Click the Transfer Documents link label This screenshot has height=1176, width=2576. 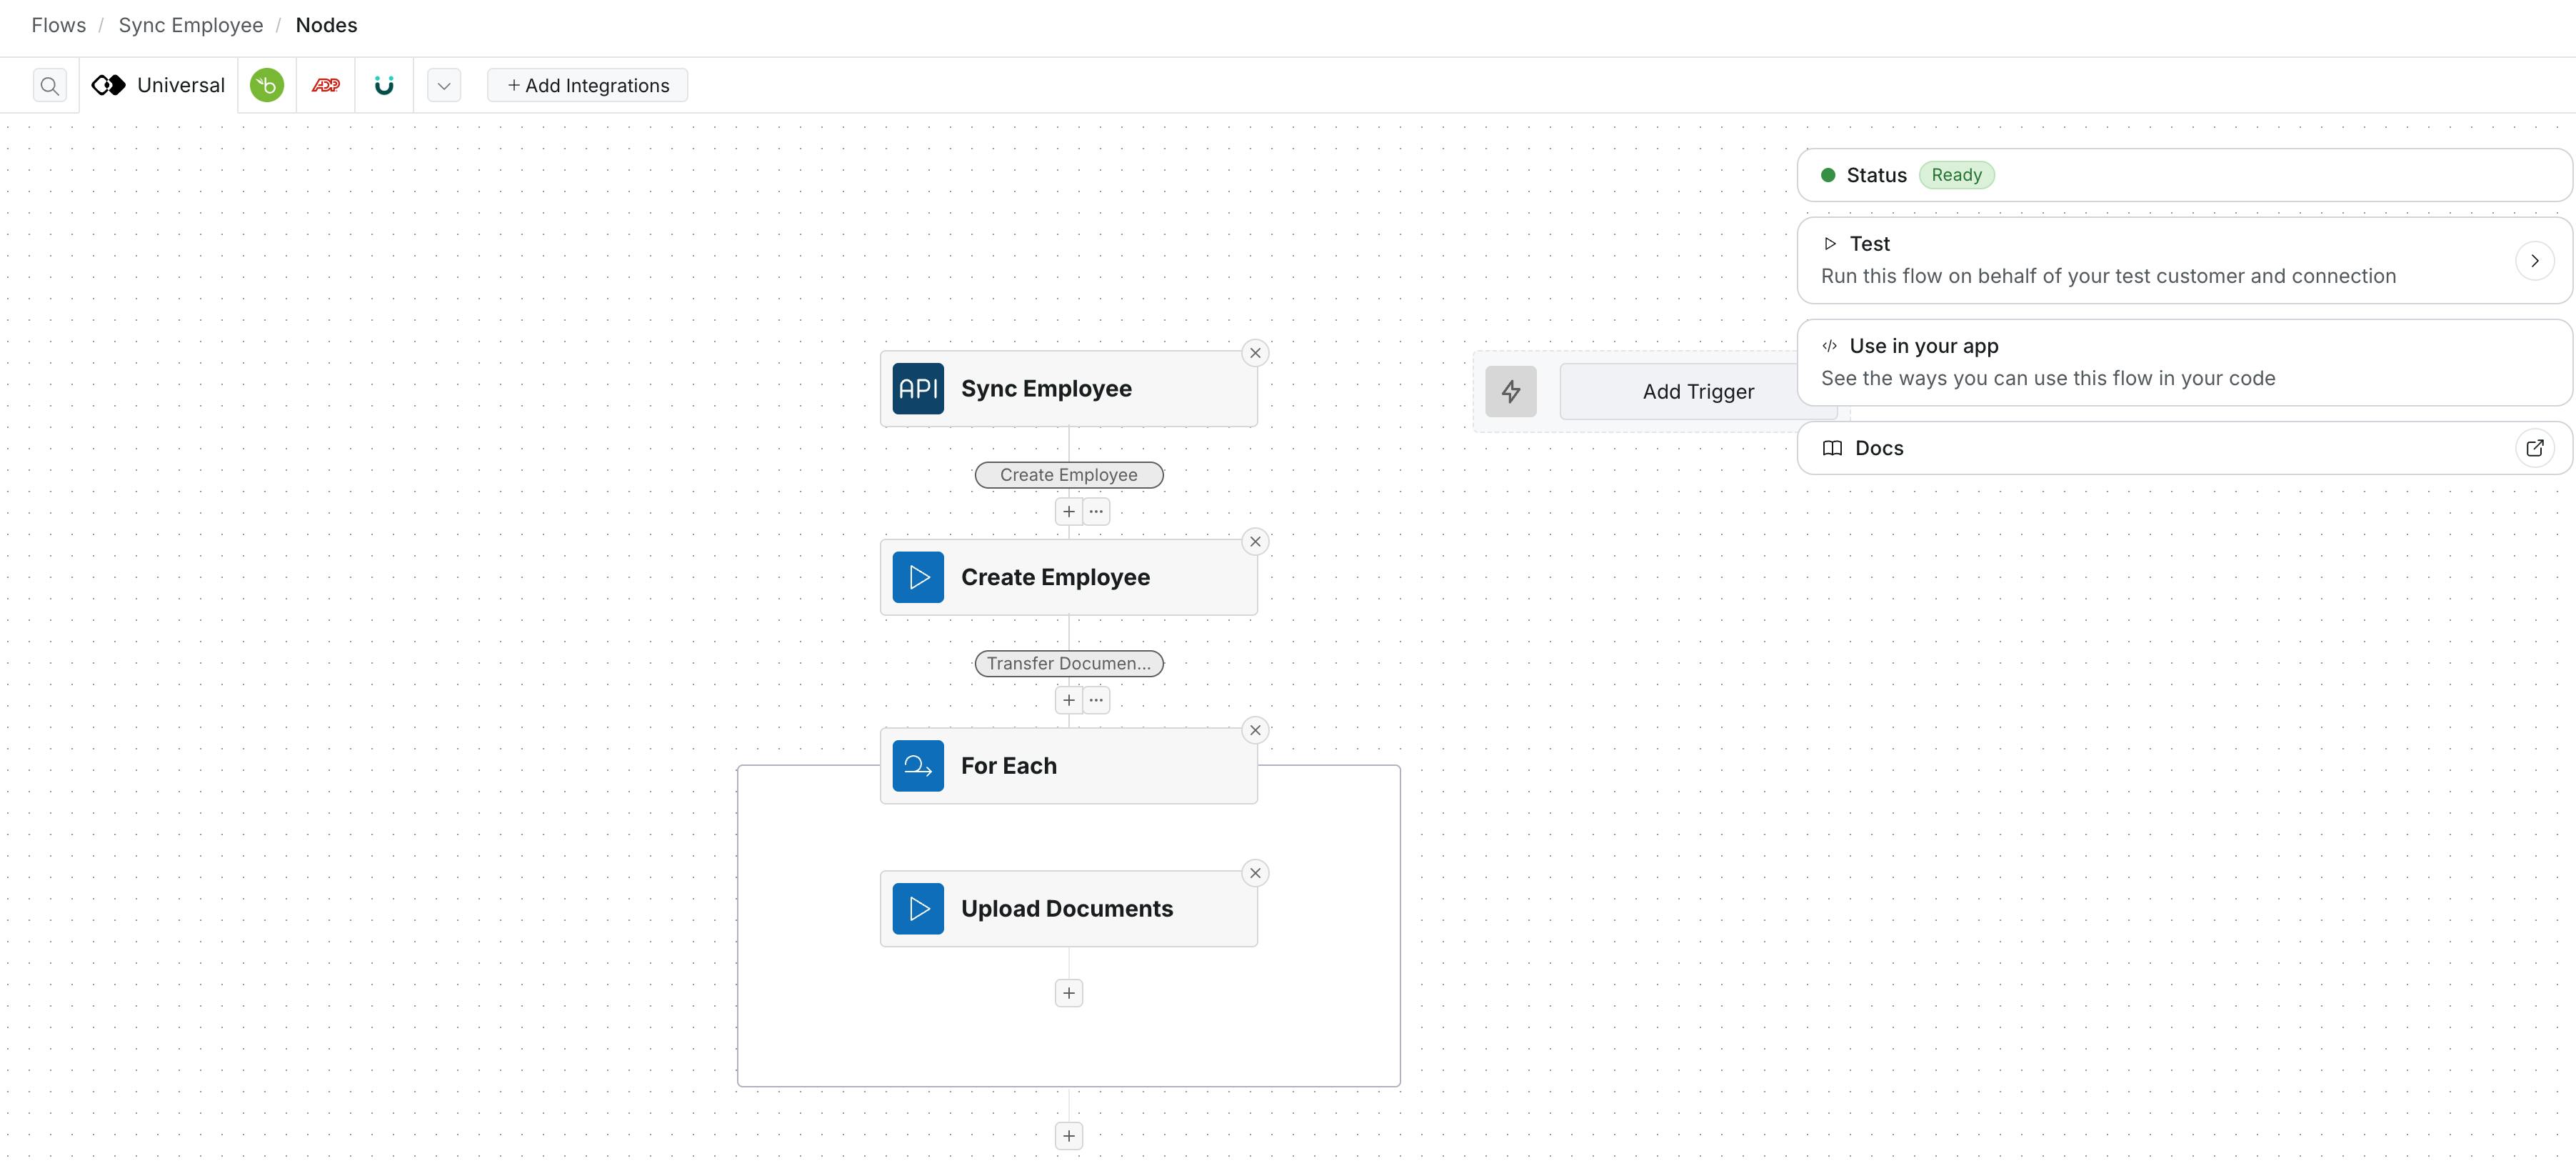(x=1068, y=664)
